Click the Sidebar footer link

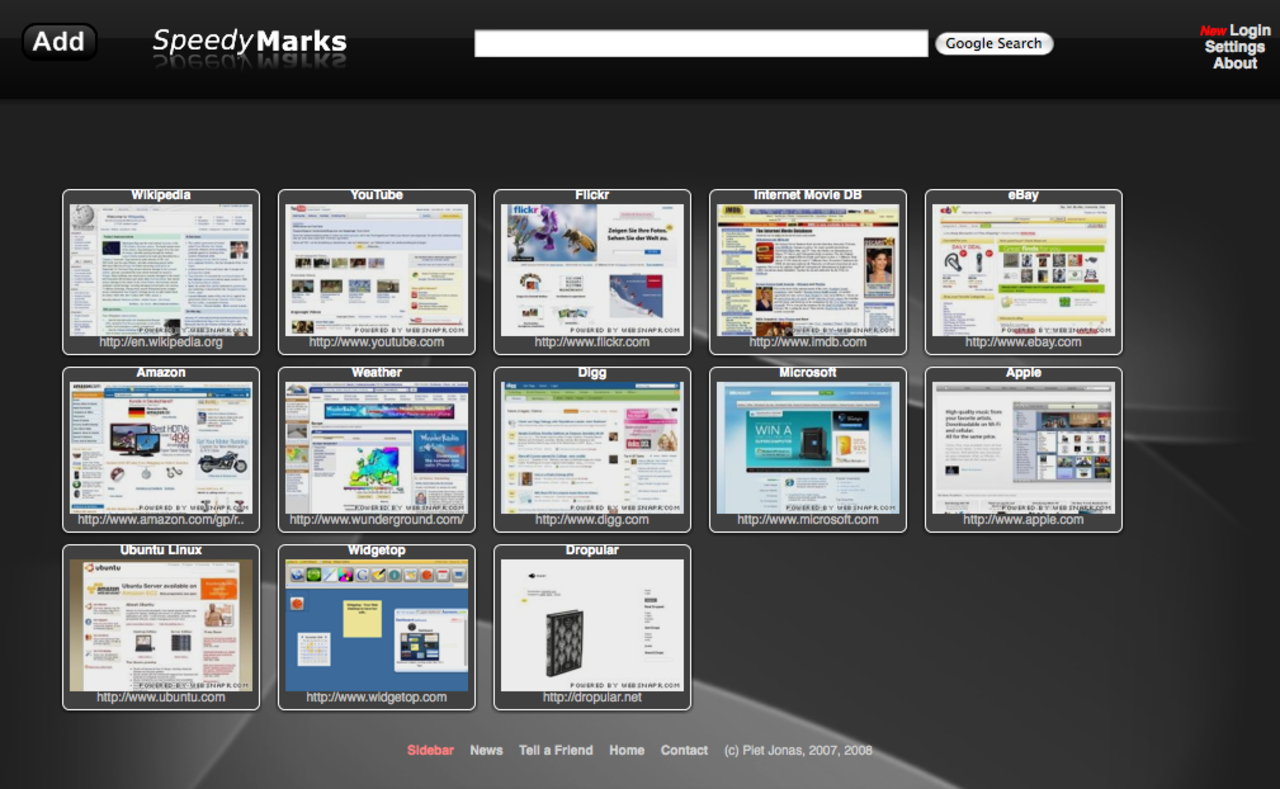point(430,750)
